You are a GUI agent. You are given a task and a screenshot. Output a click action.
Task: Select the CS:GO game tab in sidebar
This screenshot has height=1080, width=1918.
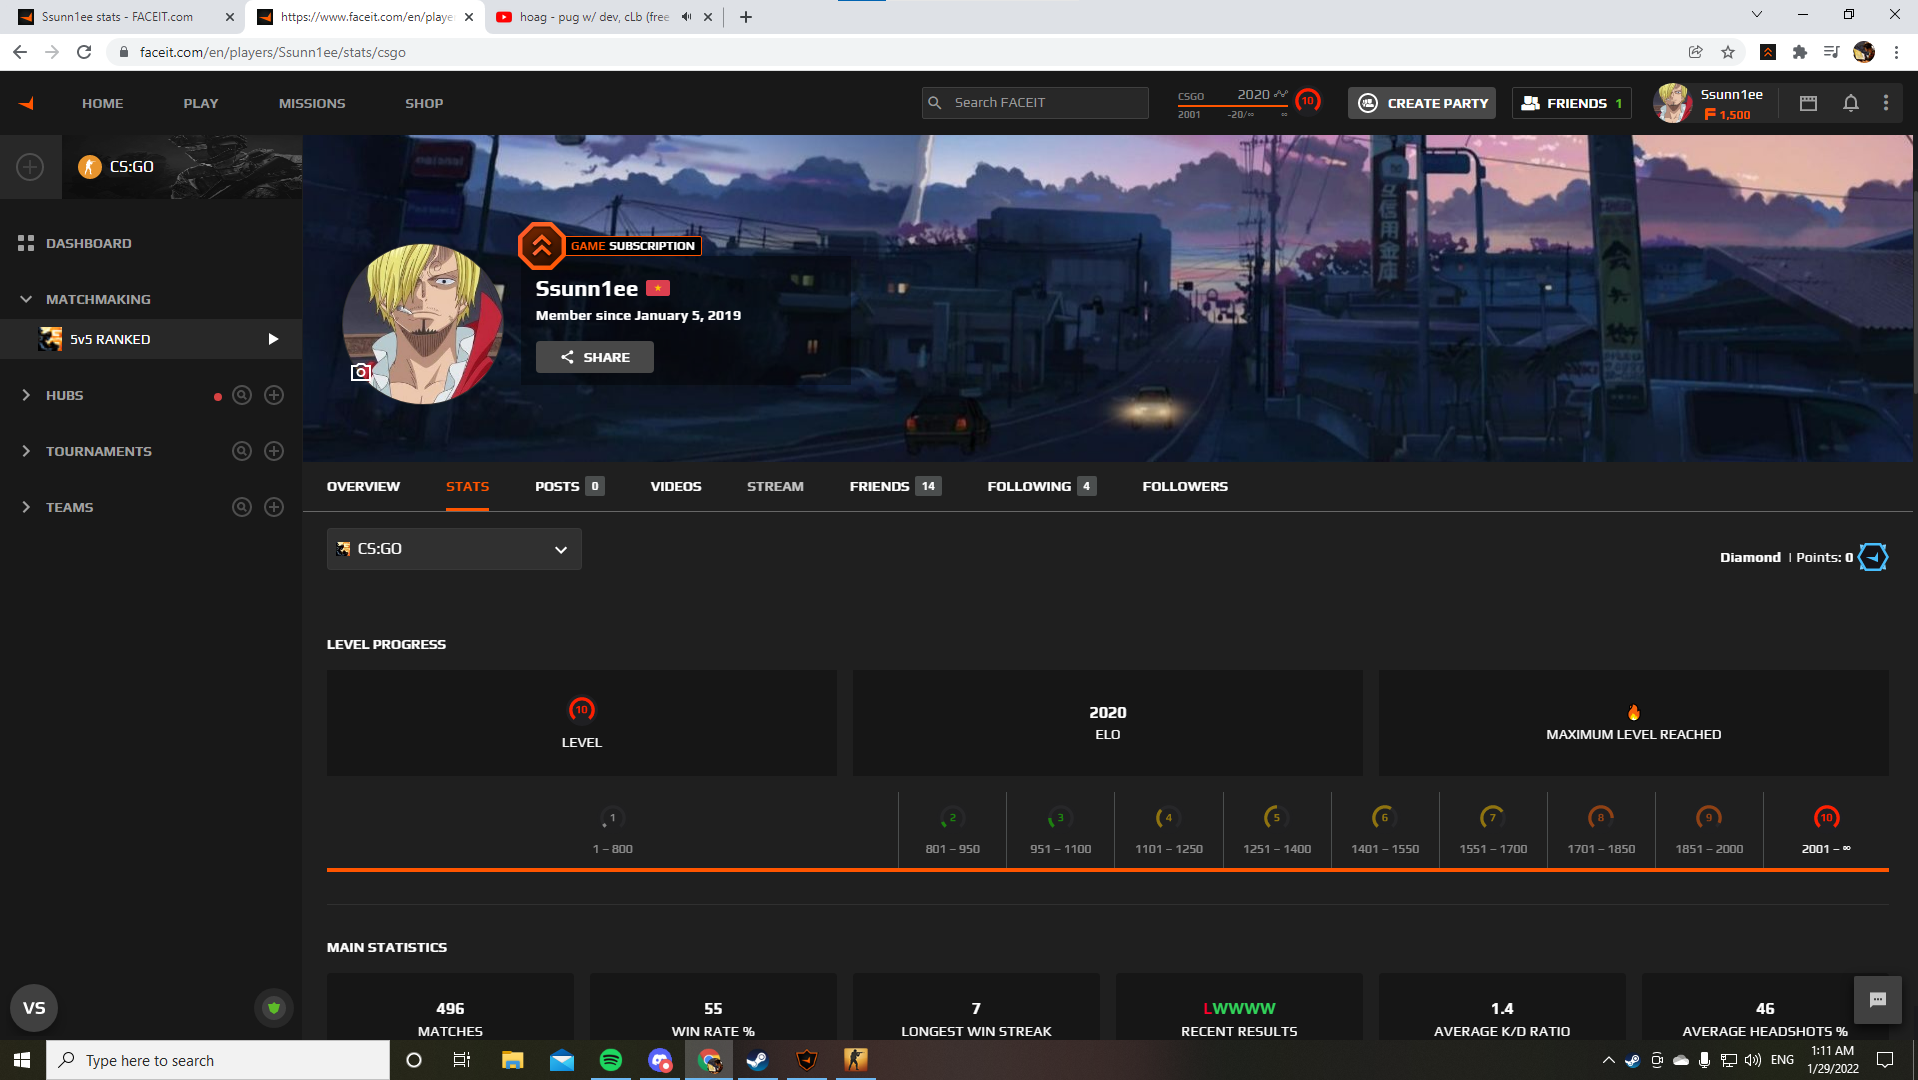pyautogui.click(x=182, y=167)
